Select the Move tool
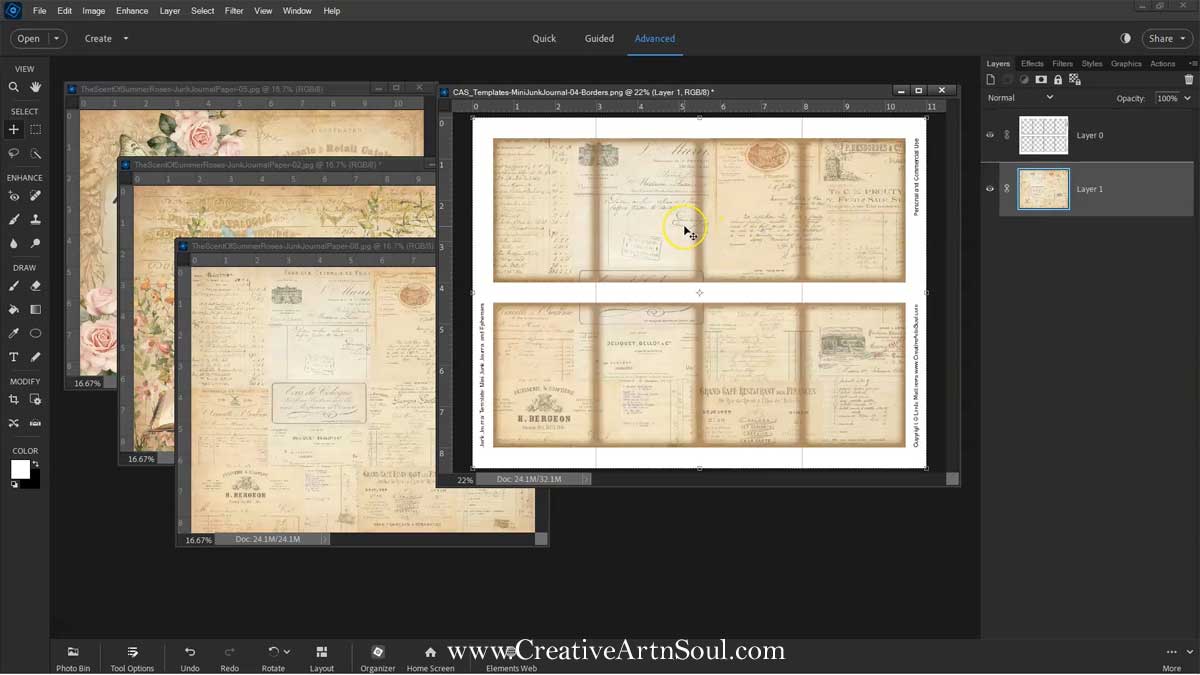This screenshot has width=1200, height=675. tap(14, 129)
